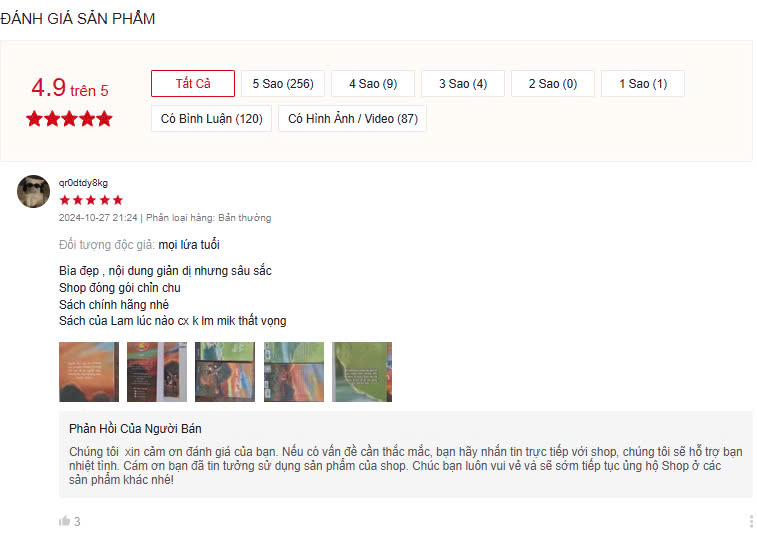Filter reviews by 5 Sao (256)
The width and height of the screenshot is (757, 538).
[x=283, y=84]
